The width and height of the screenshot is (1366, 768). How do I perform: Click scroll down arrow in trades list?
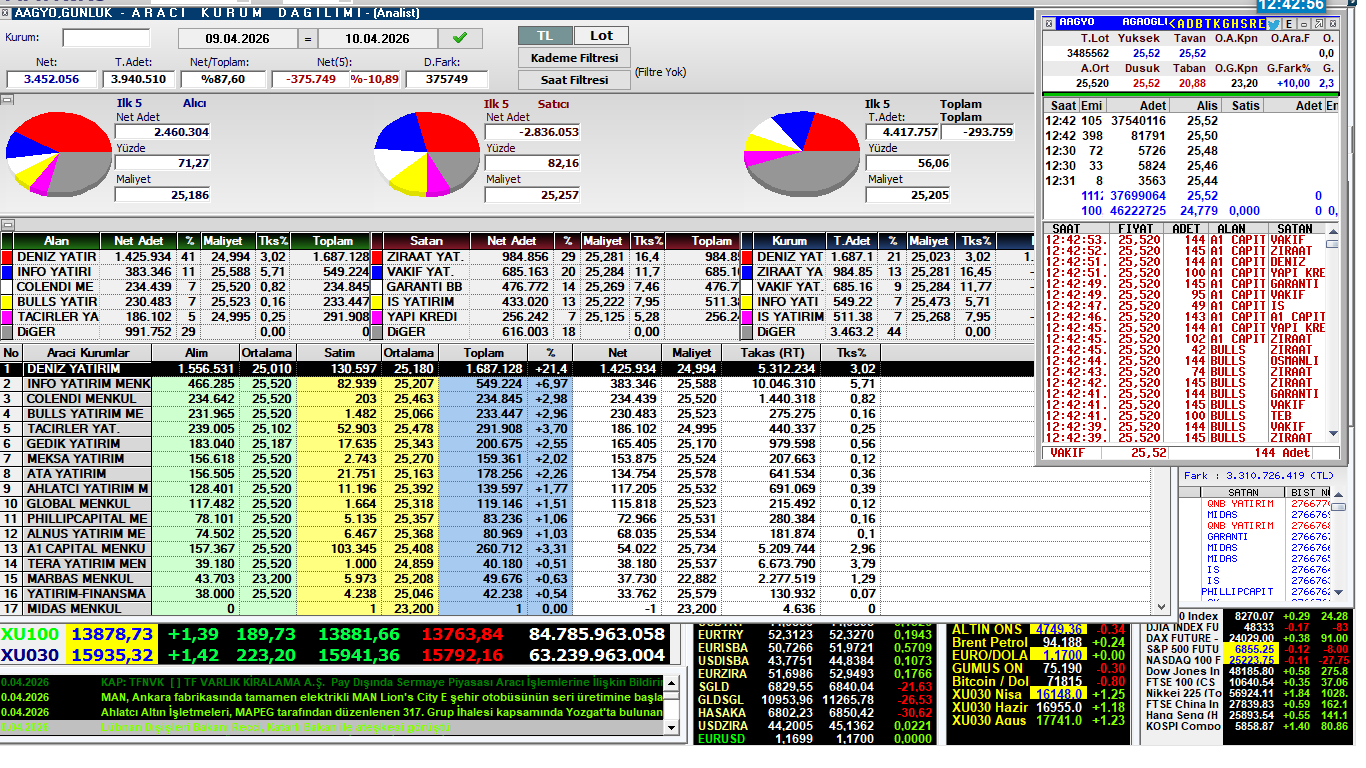point(1331,433)
